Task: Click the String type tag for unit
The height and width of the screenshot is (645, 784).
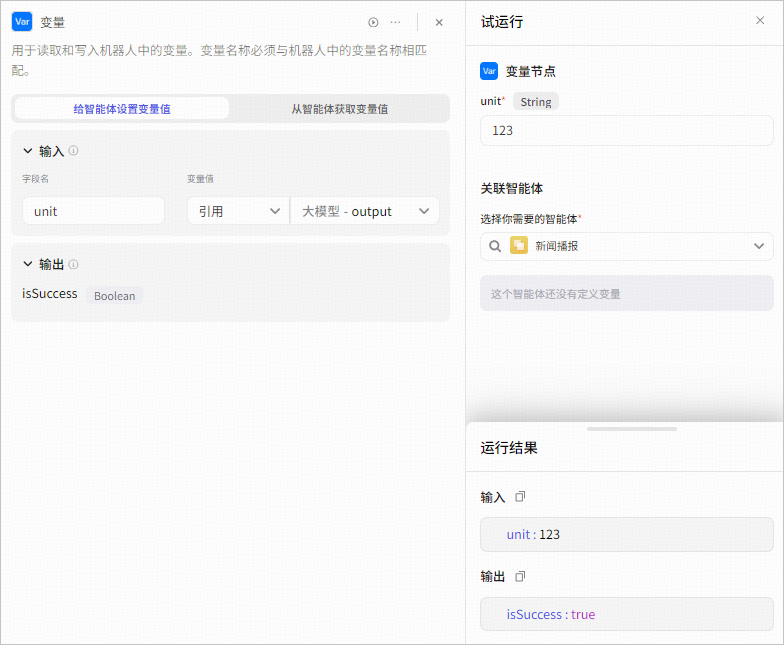Action: [x=536, y=102]
